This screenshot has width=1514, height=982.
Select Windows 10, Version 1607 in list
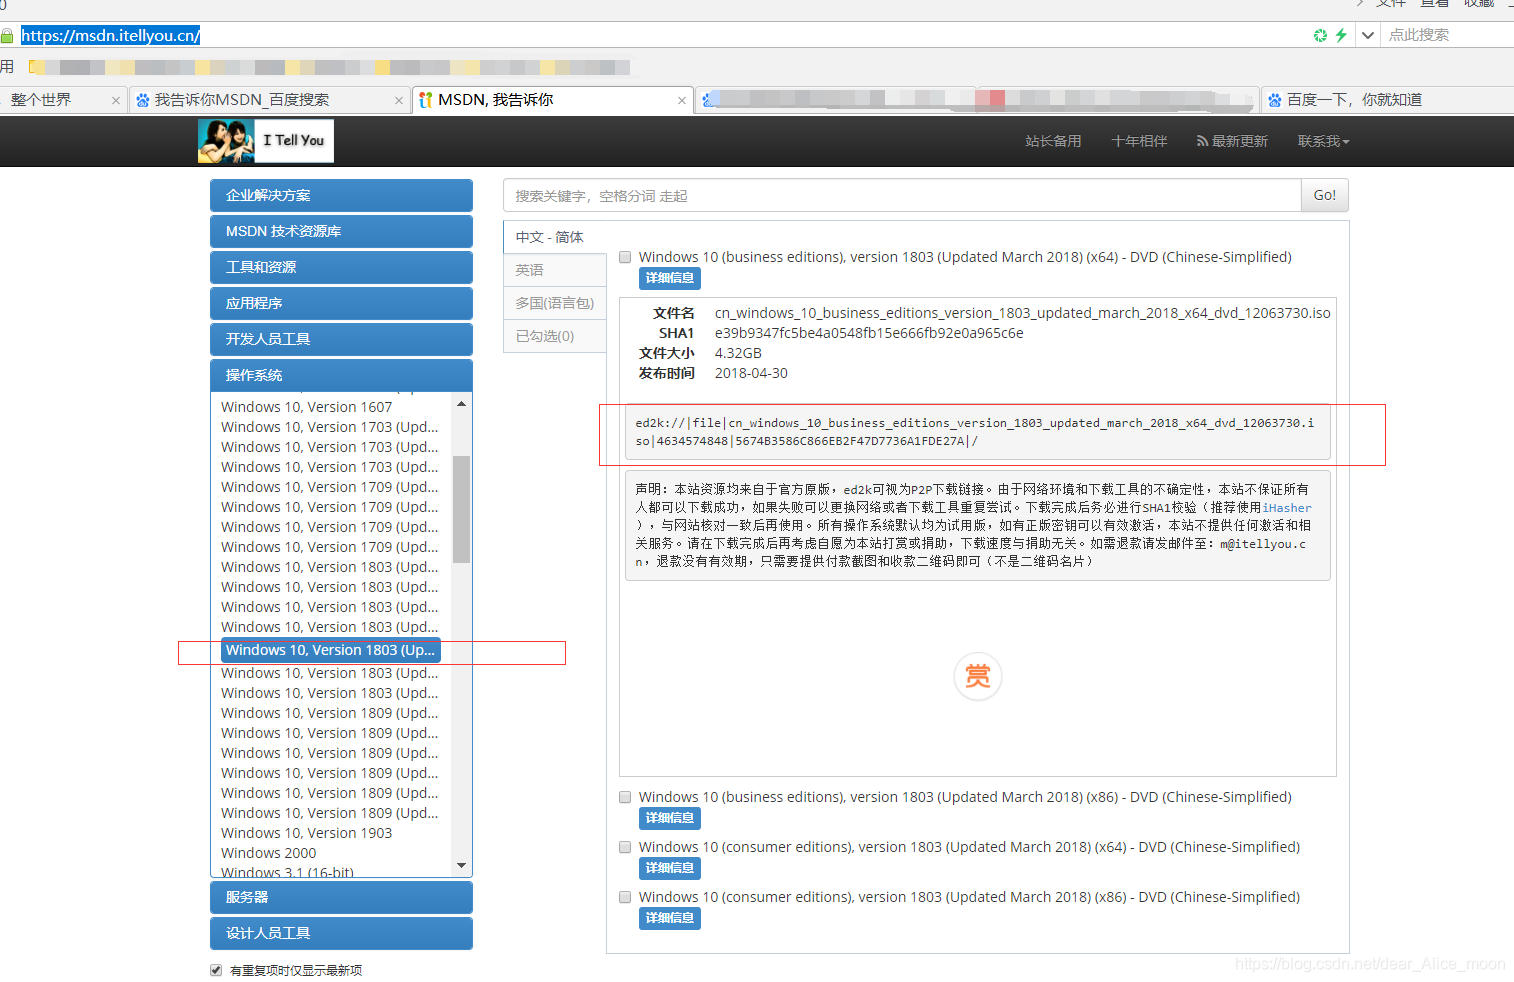pyautogui.click(x=307, y=407)
